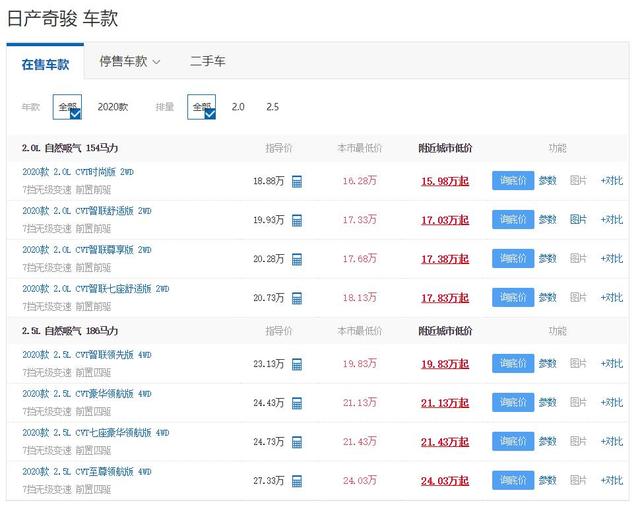This screenshot has width=640, height=507.
Task: View 参数 for the 23.13万 model
Action: (547, 363)
